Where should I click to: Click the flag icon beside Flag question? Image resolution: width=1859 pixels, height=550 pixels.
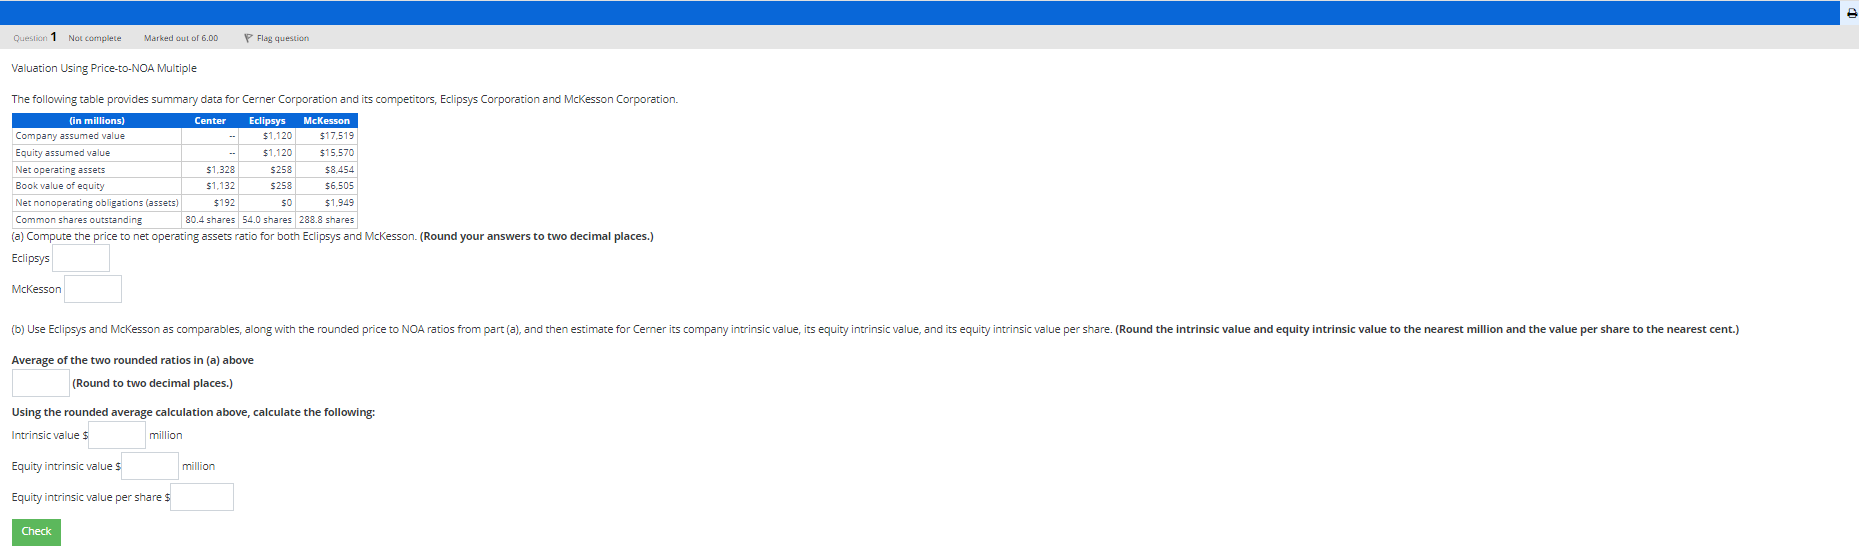click(x=248, y=38)
